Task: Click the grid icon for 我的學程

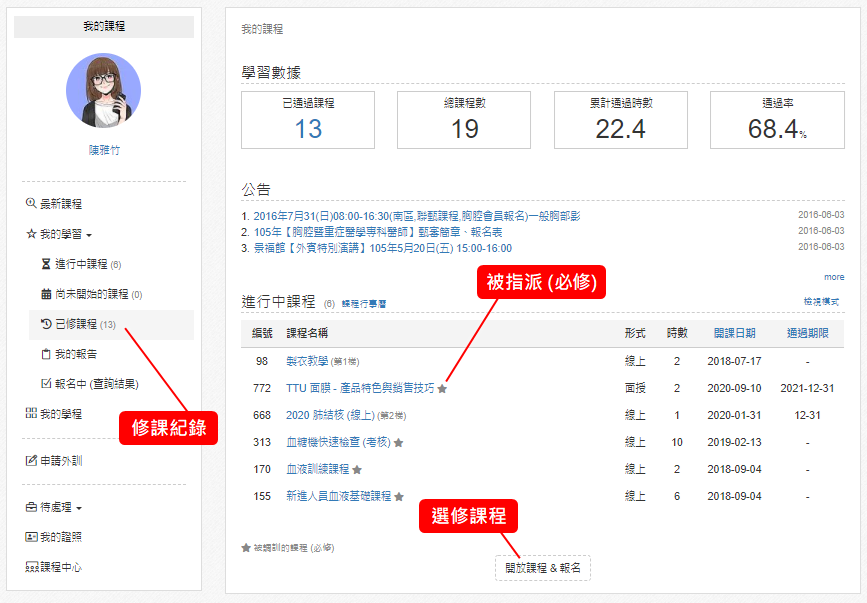Action: pos(30,413)
